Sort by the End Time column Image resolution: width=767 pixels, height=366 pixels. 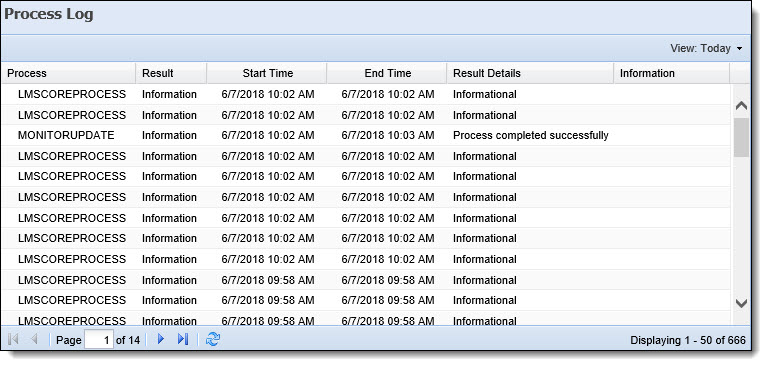(387, 73)
